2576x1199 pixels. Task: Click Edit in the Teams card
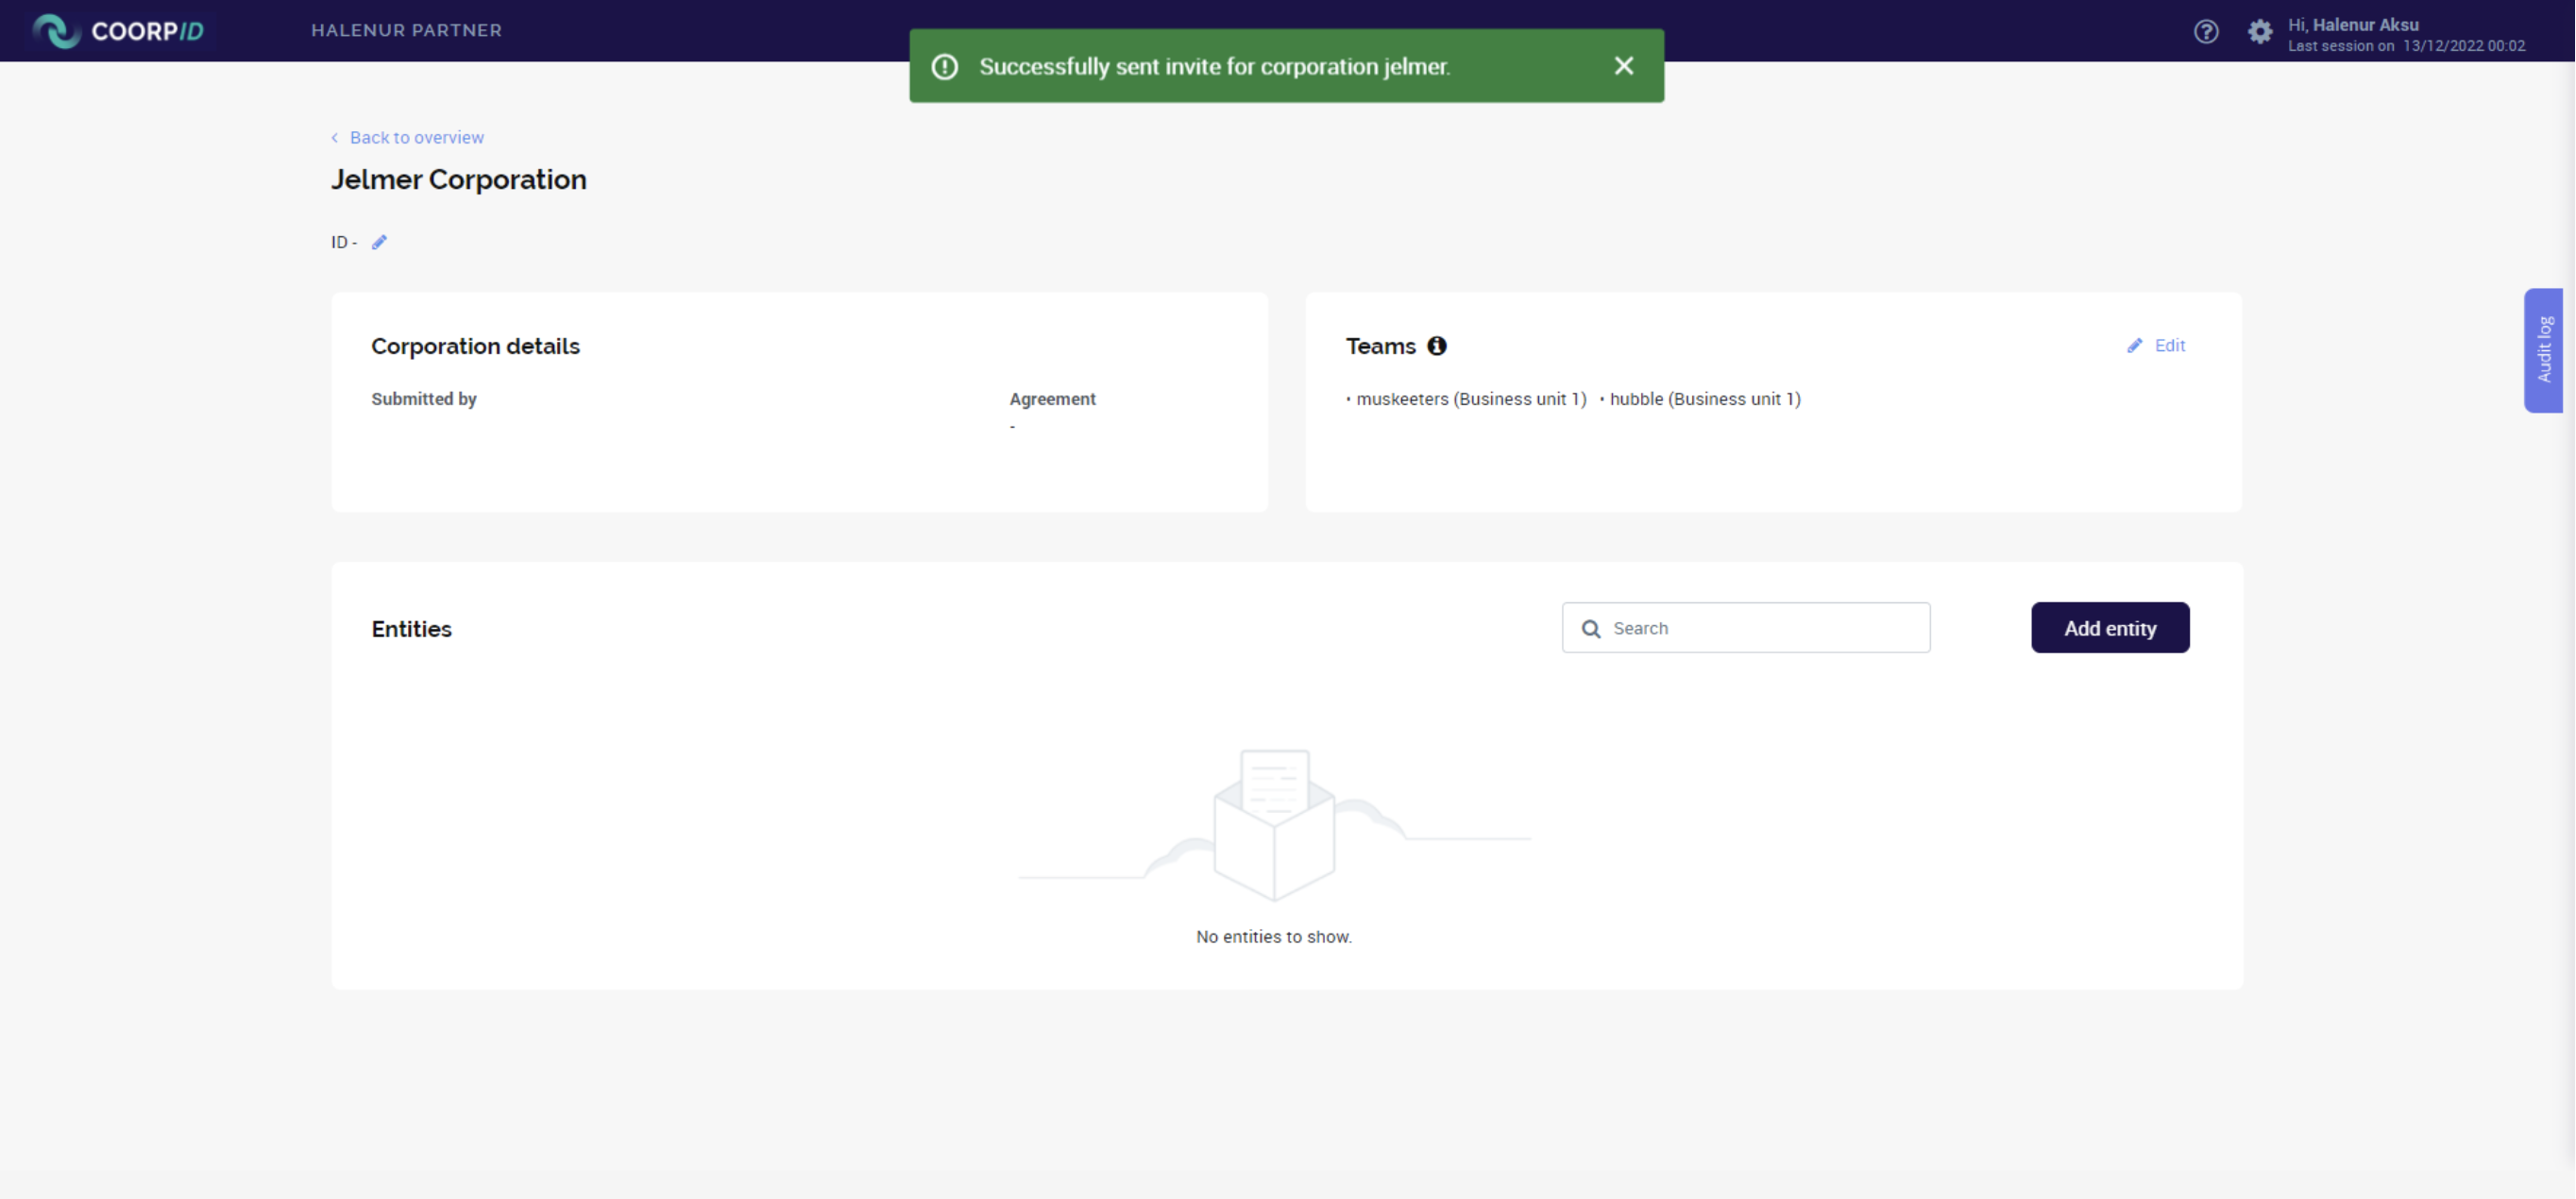tap(2156, 345)
